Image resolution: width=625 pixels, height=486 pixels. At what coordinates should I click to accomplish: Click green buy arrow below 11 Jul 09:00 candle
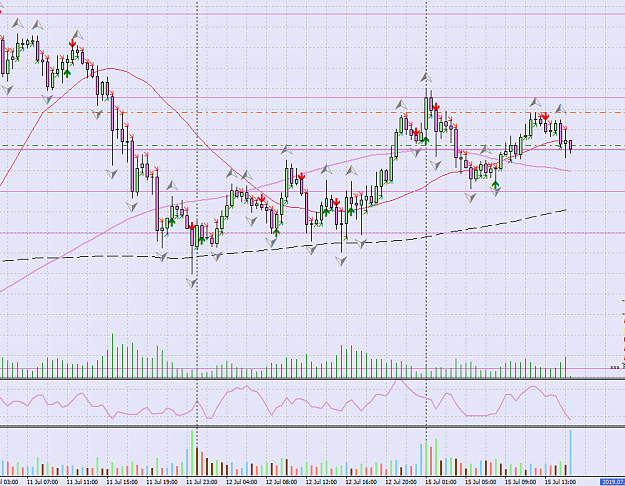coord(67,73)
